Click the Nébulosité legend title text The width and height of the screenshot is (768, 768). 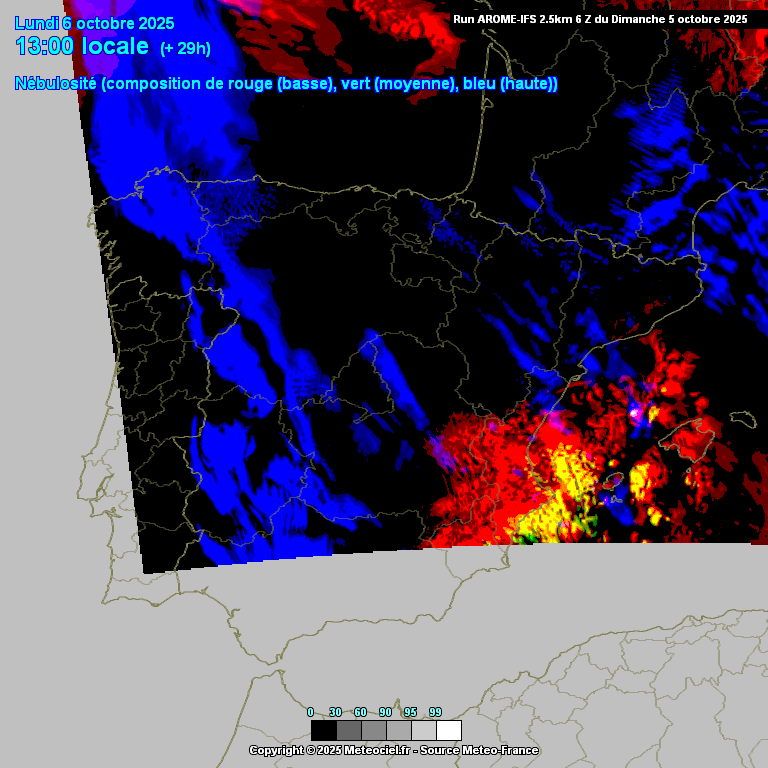[x=286, y=84]
